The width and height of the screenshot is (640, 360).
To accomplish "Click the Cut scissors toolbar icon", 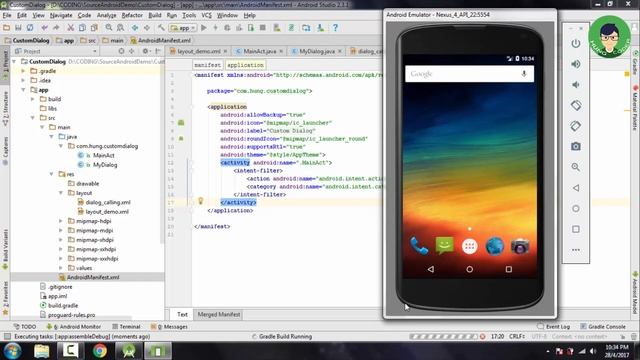I will (x=71, y=28).
